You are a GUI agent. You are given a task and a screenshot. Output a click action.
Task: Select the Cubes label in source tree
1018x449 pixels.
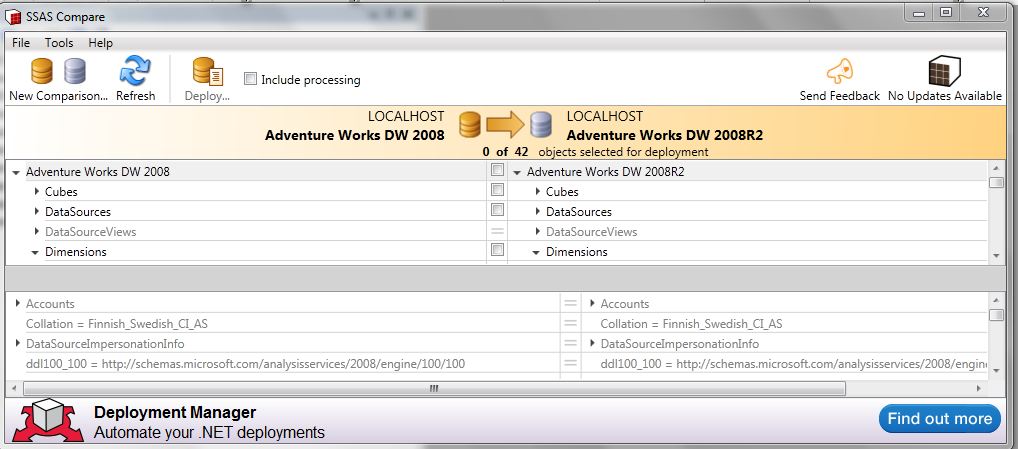coord(61,191)
